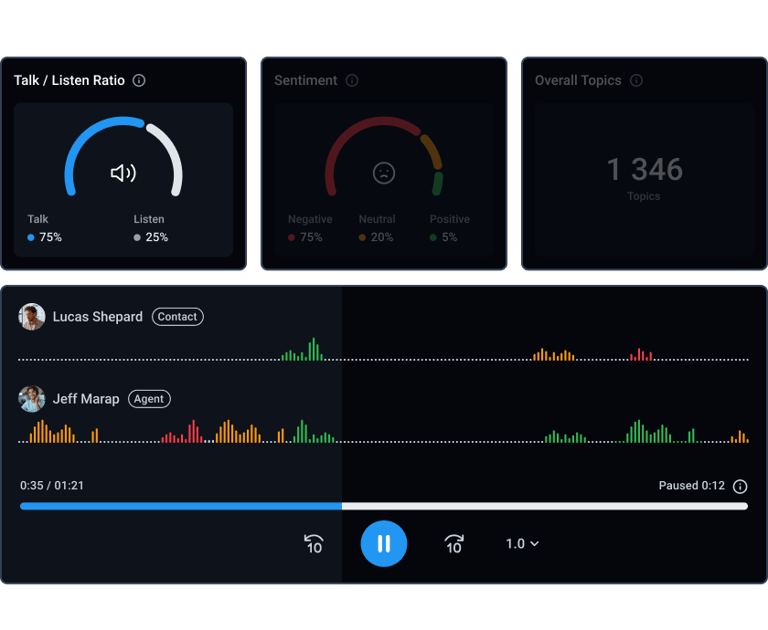Click Lucas Shepard's avatar
768x630 pixels.
(32, 316)
